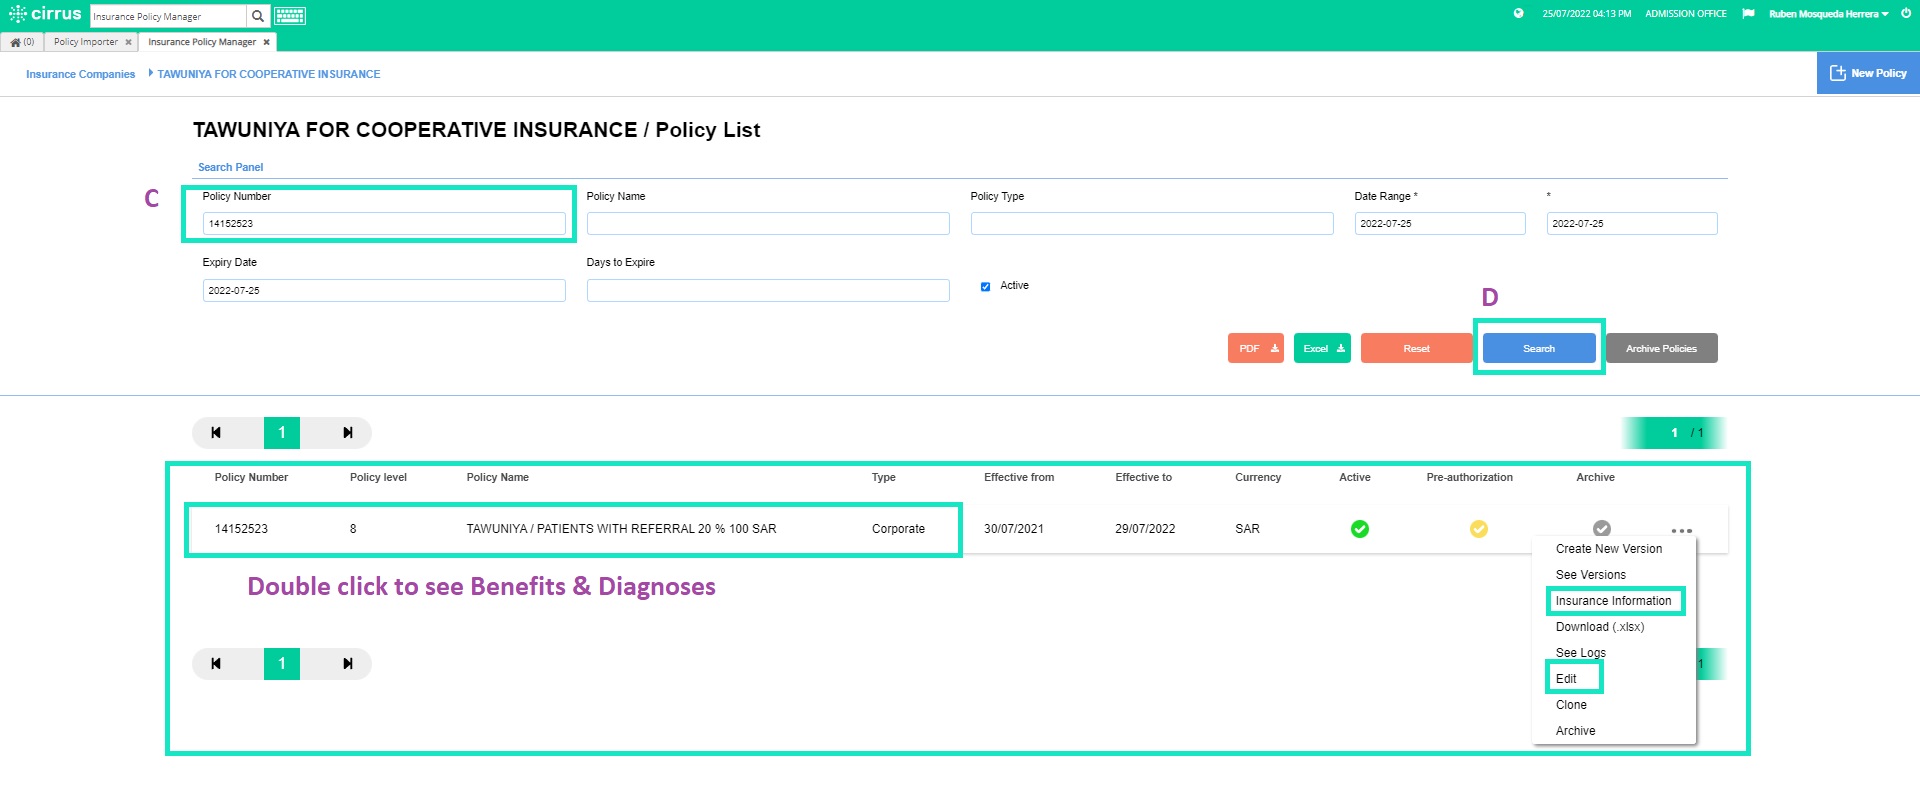Click the New Policy button
Image resolution: width=1920 pixels, height=786 pixels.
coord(1868,73)
